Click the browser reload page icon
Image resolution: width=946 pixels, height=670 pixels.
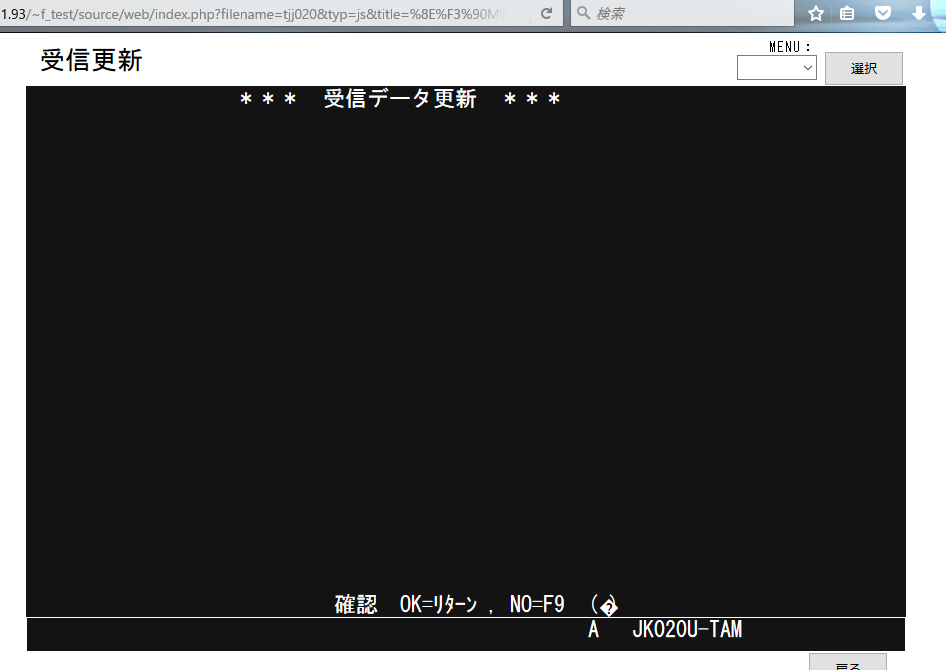[x=546, y=13]
